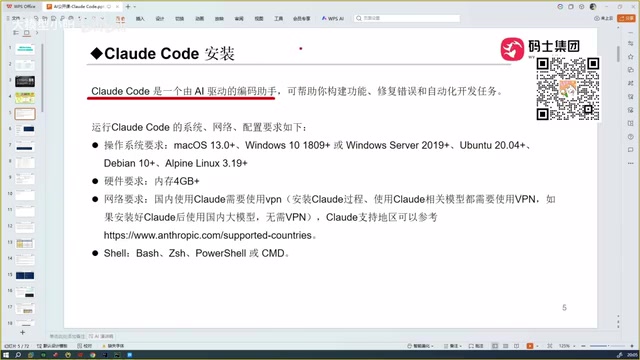Show outline view in slide panel

pyautogui.click(x=16, y=33)
